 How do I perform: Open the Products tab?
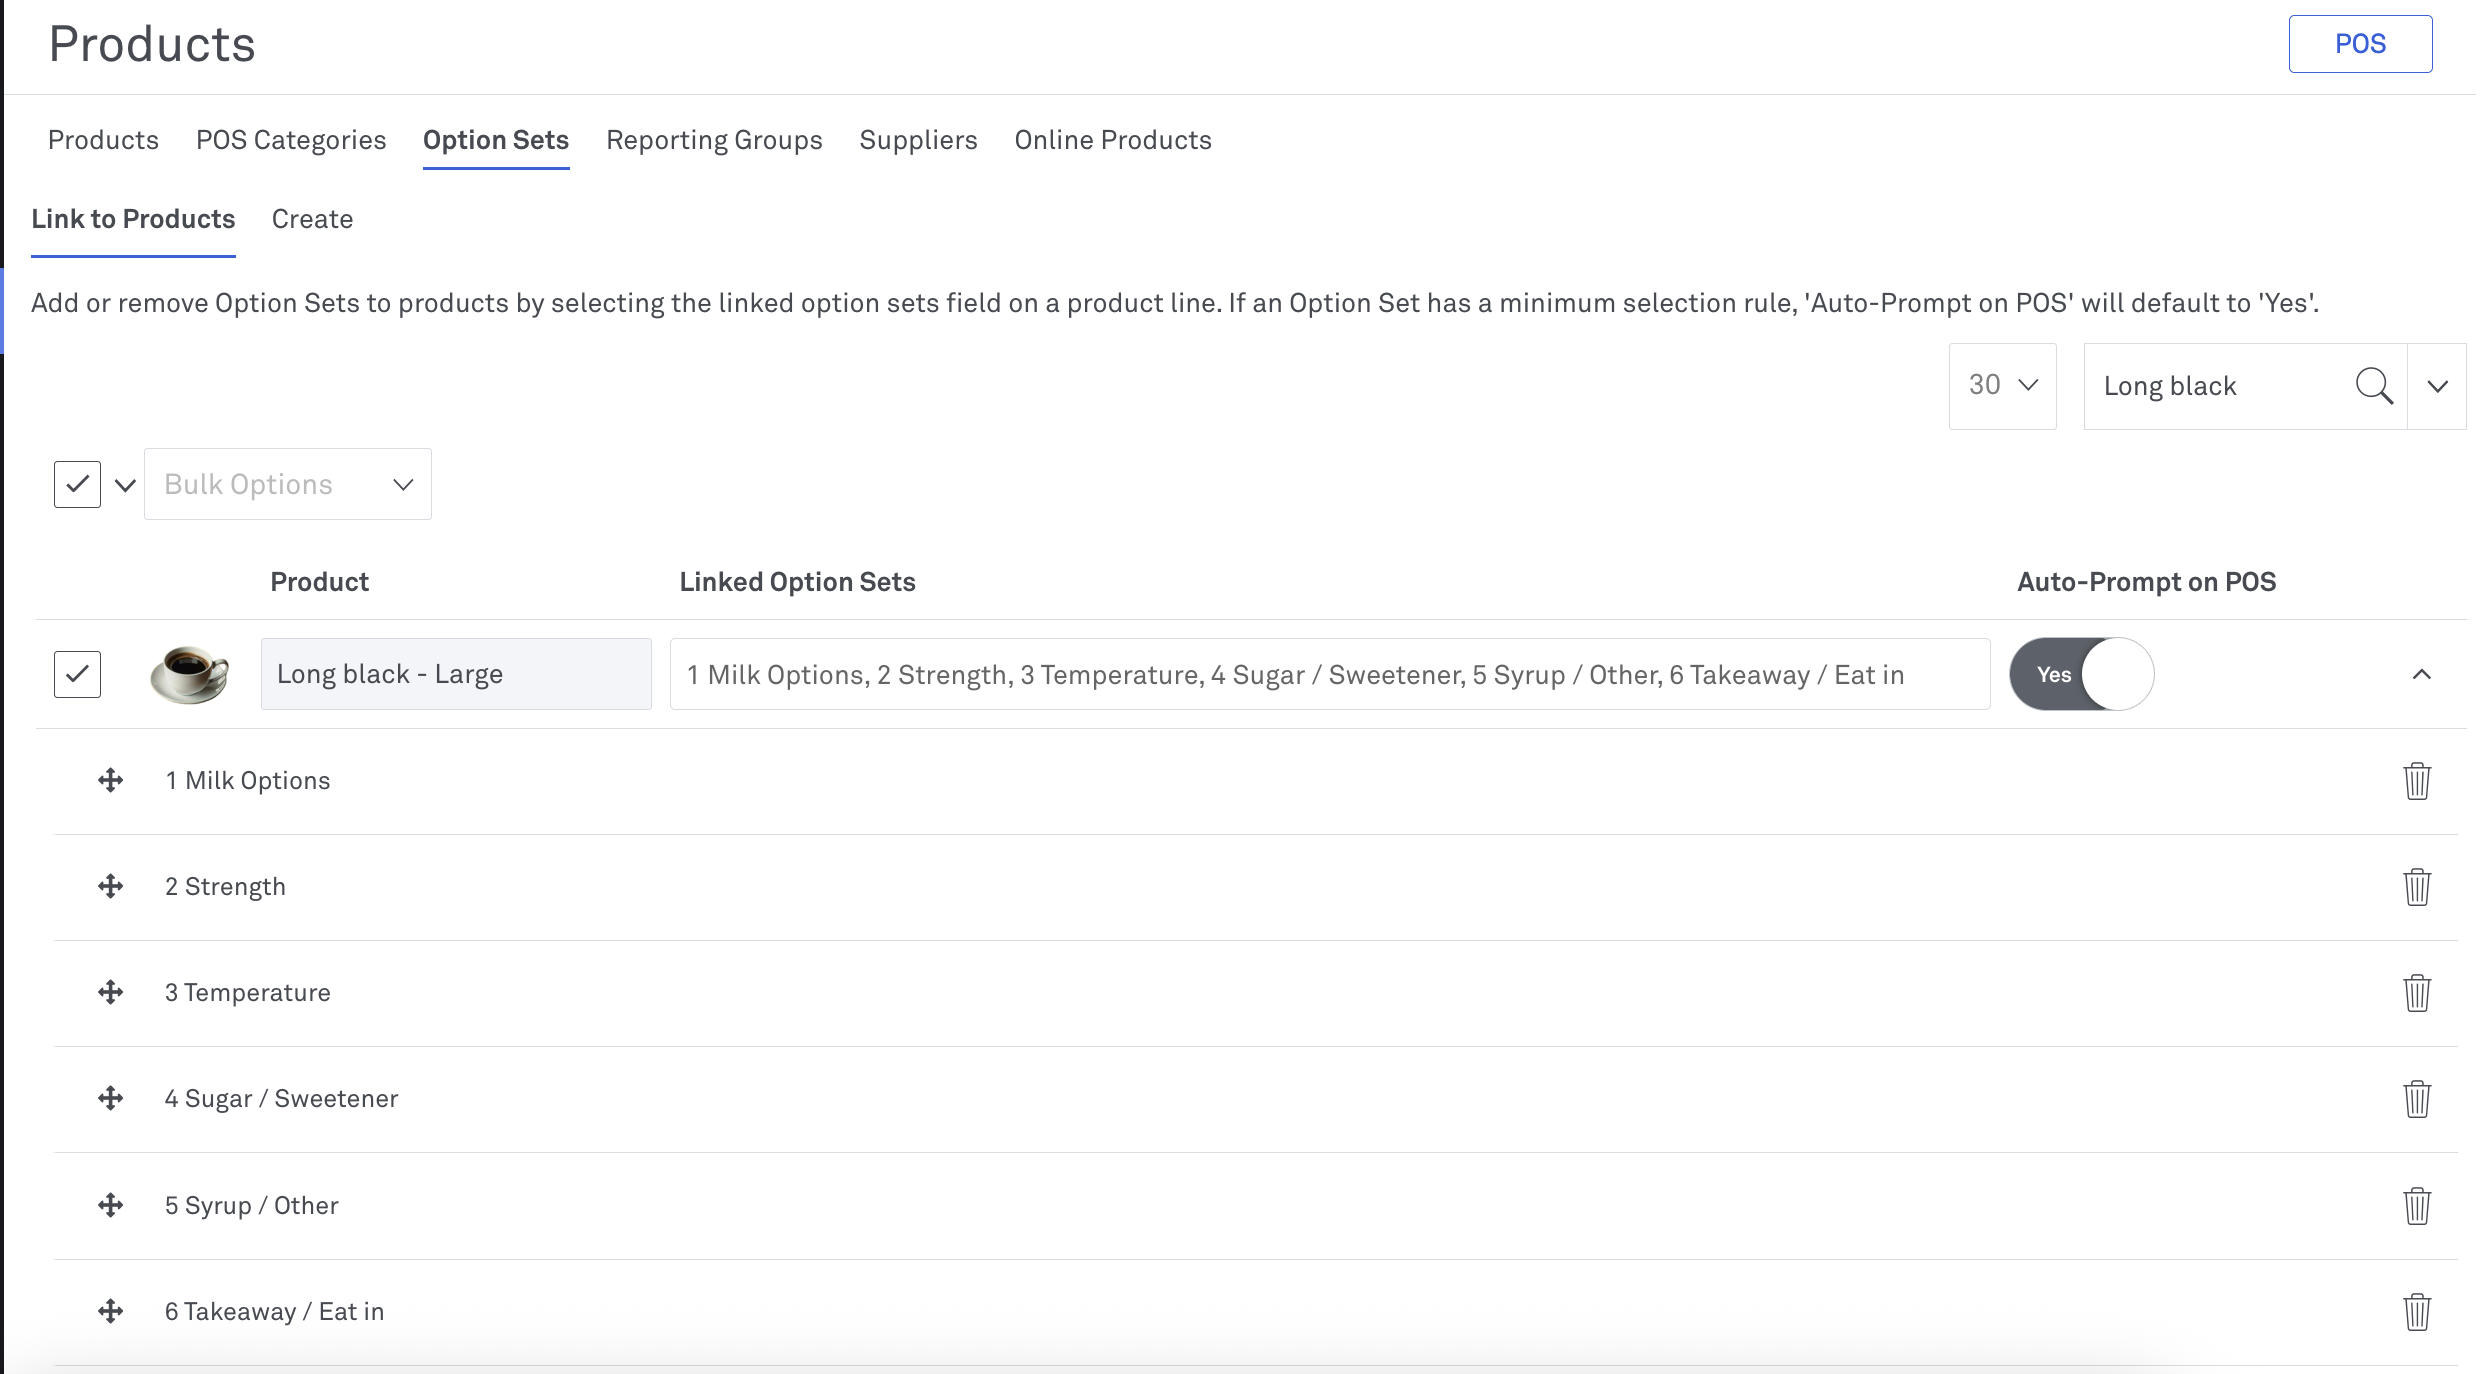tap(103, 140)
